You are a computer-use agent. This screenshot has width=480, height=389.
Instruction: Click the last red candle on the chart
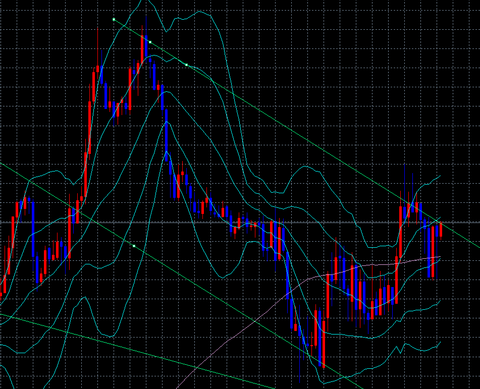pyautogui.click(x=441, y=231)
